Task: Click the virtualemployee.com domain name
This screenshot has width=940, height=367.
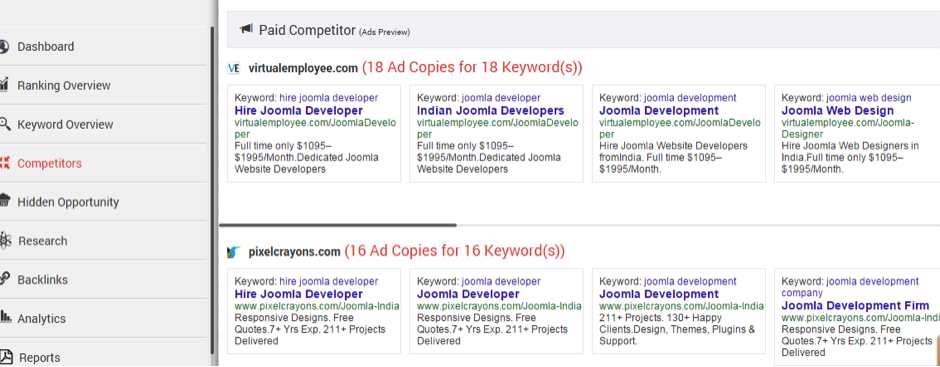Action: pos(303,68)
